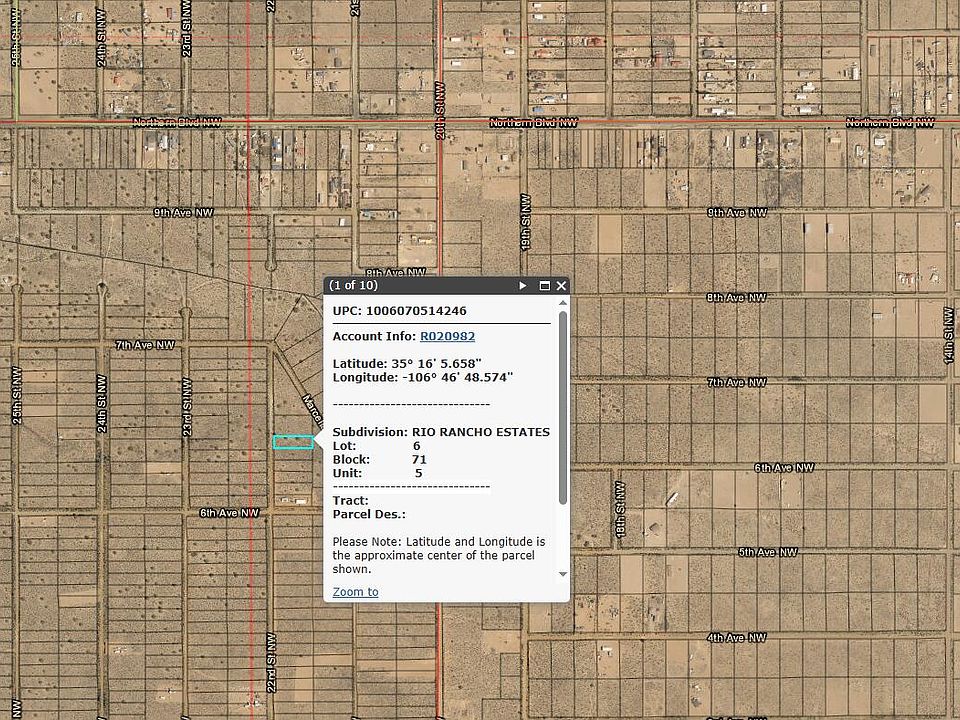The height and width of the screenshot is (720, 960).
Task: Click the Zoom to link
Action: 355,592
